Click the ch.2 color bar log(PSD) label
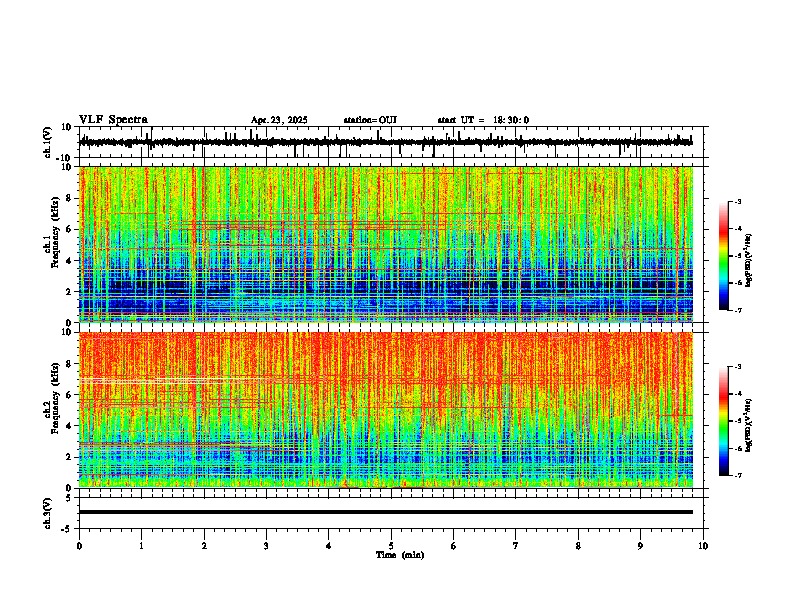This screenshot has height=612, width=792. coord(749,426)
